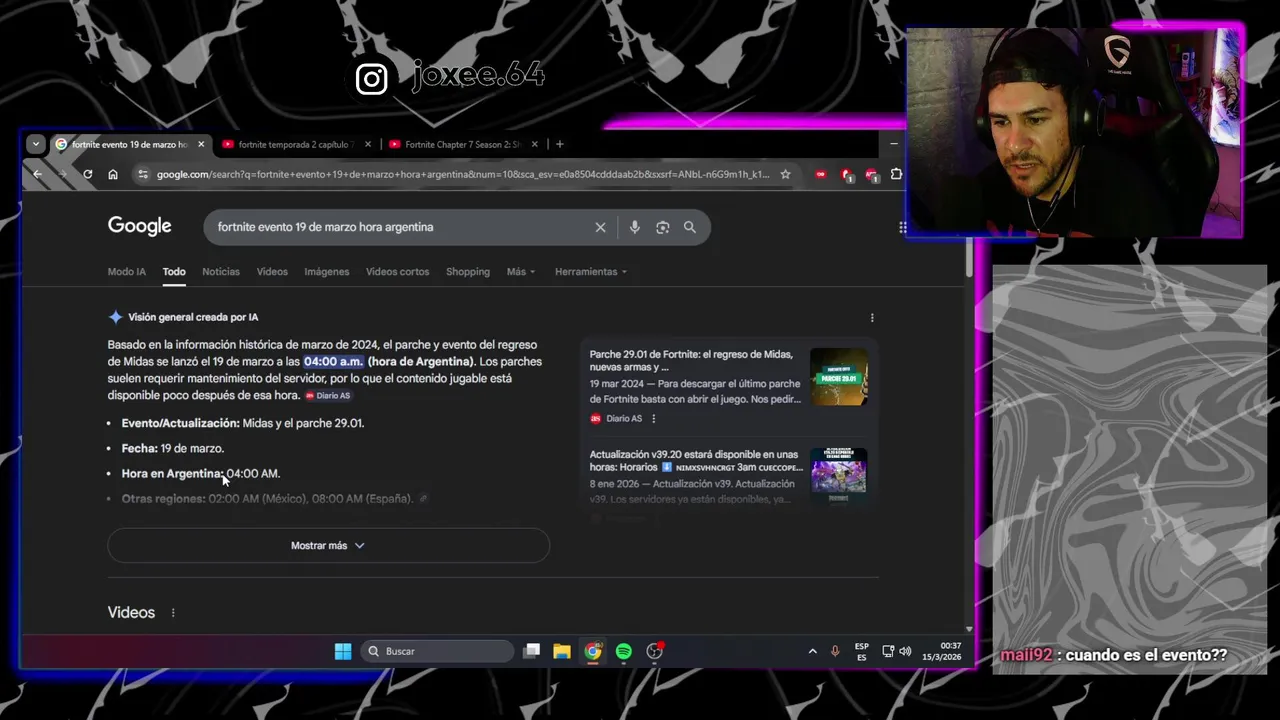Open the three-dot menu beside Videos heading
The width and height of the screenshot is (1280, 720).
click(x=173, y=612)
